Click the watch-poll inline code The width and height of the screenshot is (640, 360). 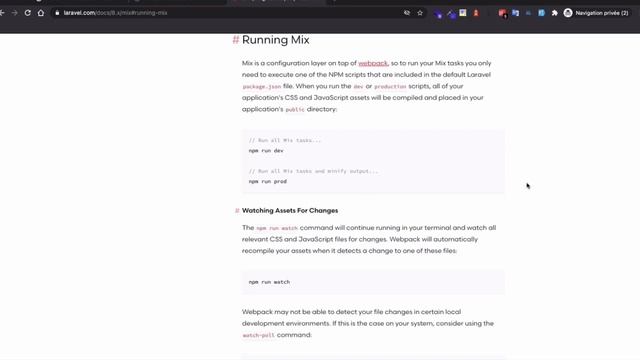[x=258, y=335]
